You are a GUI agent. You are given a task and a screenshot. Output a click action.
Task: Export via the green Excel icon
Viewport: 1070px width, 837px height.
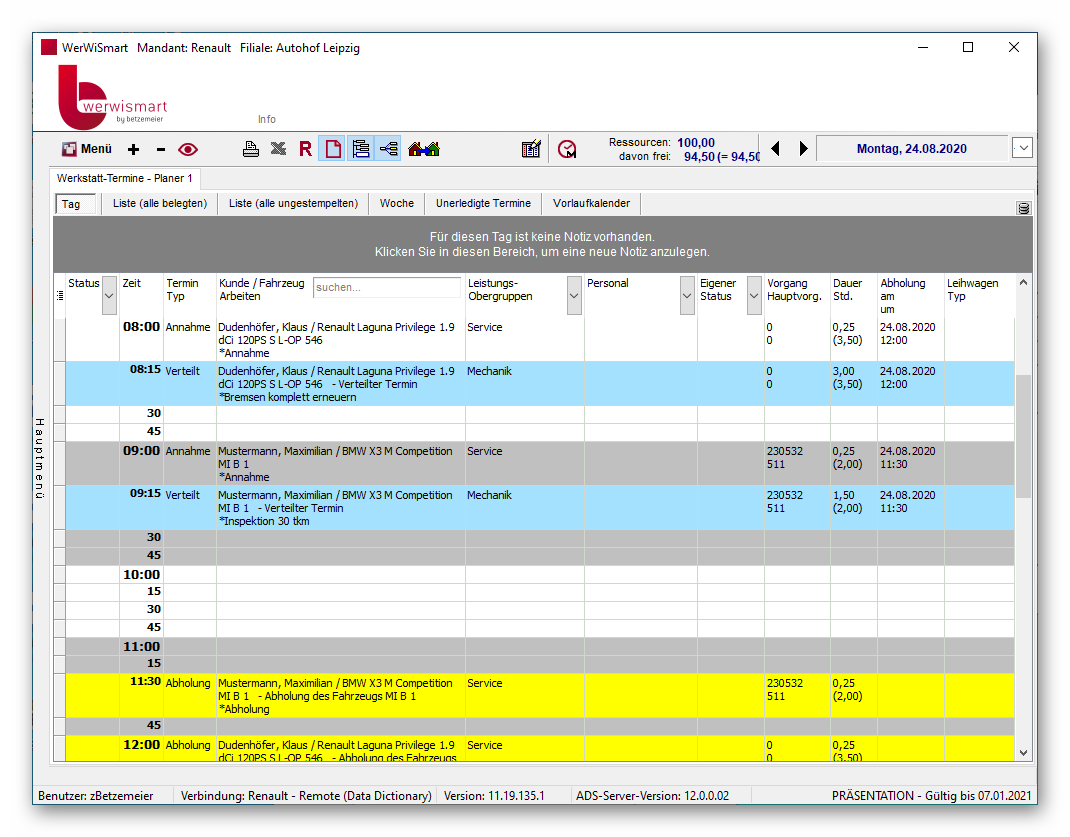click(x=278, y=149)
